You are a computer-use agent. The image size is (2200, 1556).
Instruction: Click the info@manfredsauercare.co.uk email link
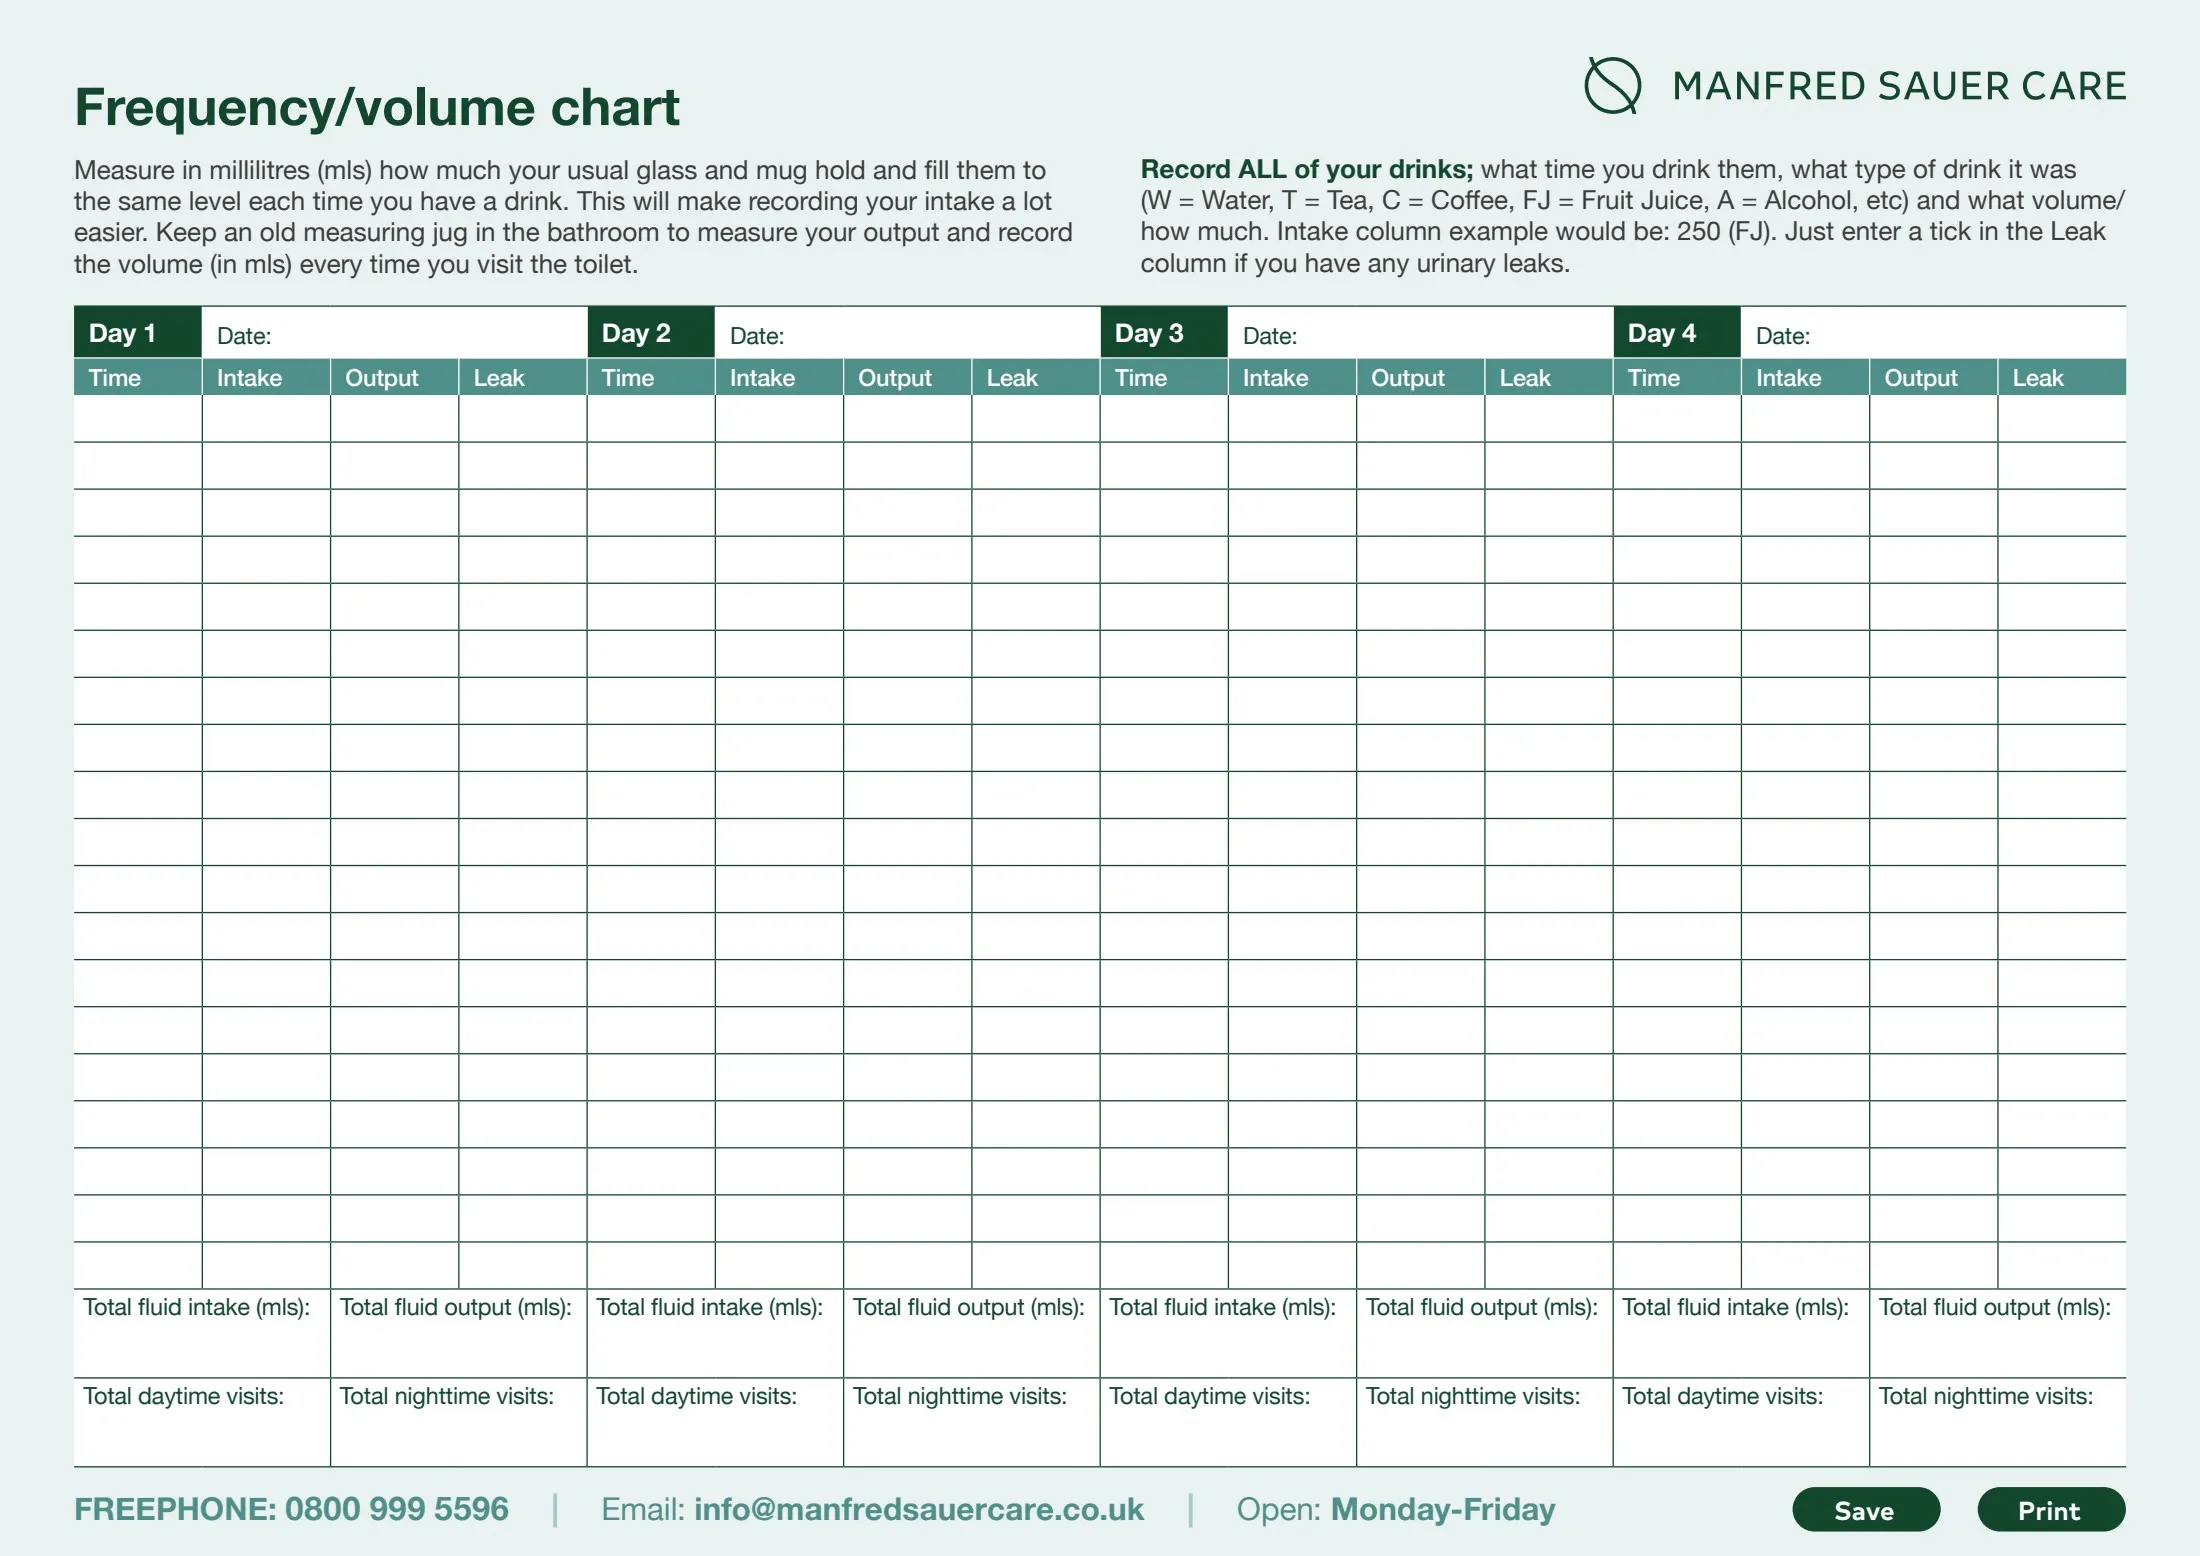tap(918, 1509)
